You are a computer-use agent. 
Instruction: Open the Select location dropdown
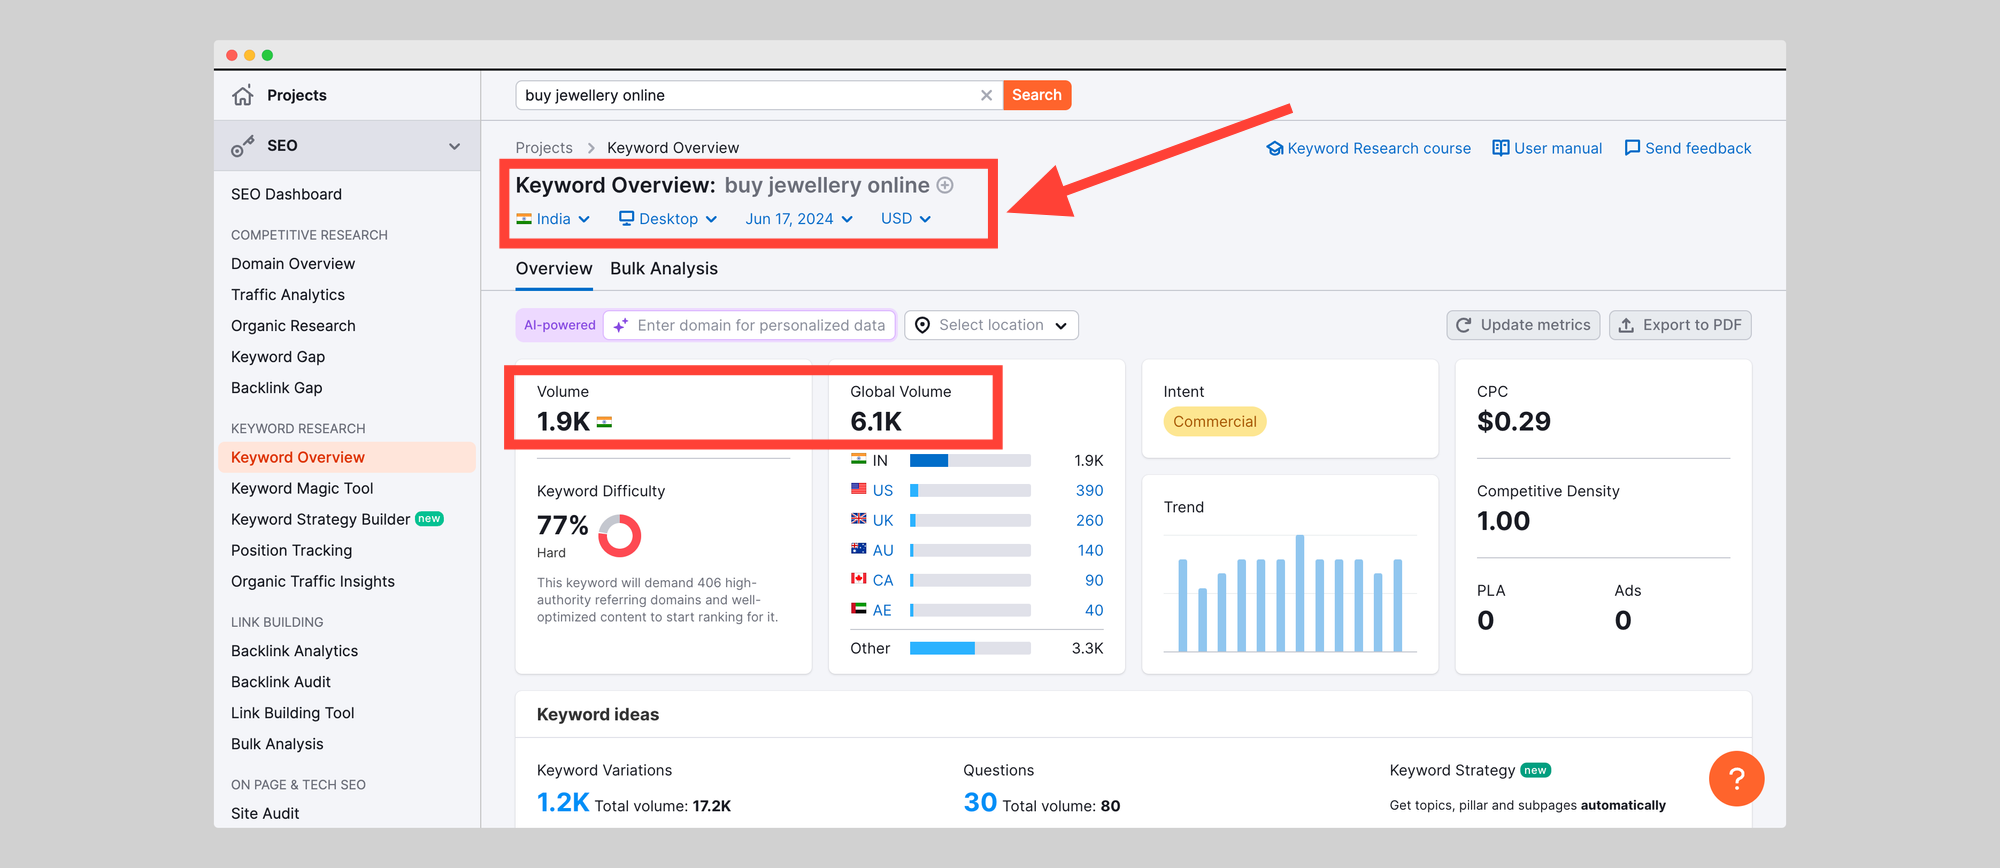point(991,326)
